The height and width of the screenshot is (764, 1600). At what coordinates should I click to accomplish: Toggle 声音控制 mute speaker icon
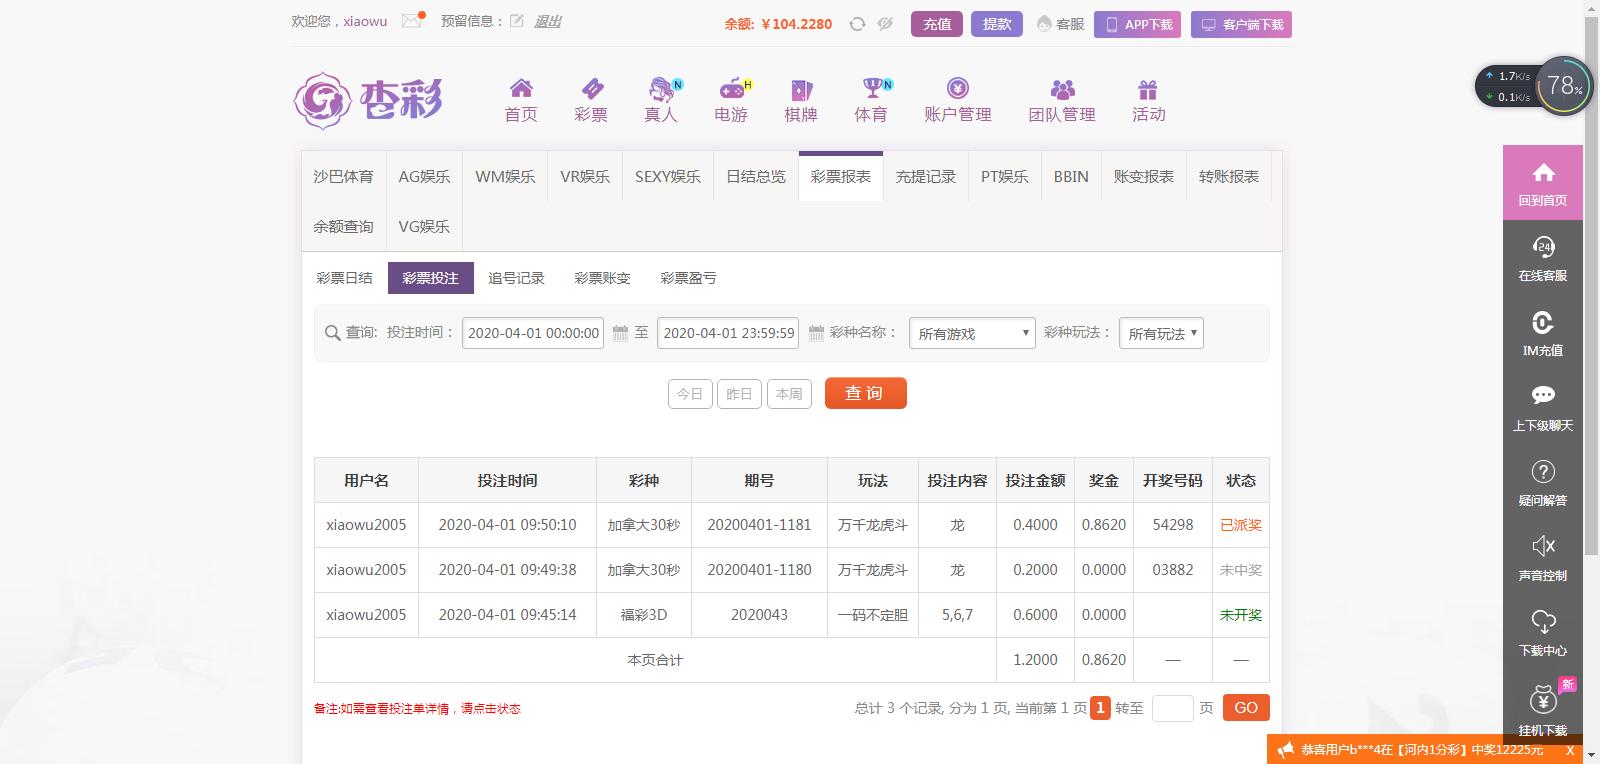pos(1543,546)
